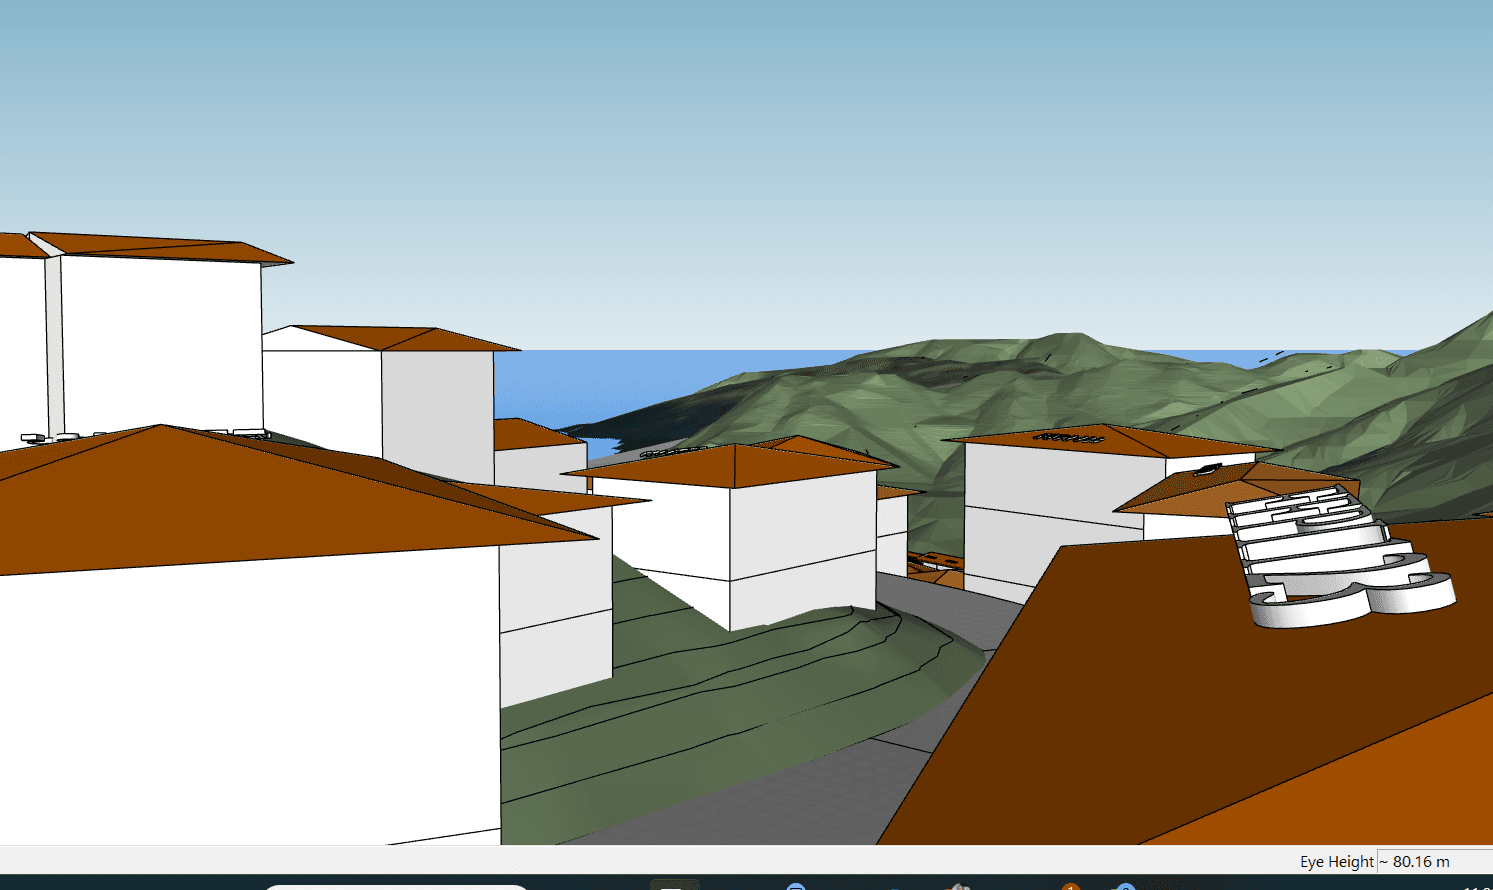Click the Eye Height value field

coord(1435,861)
